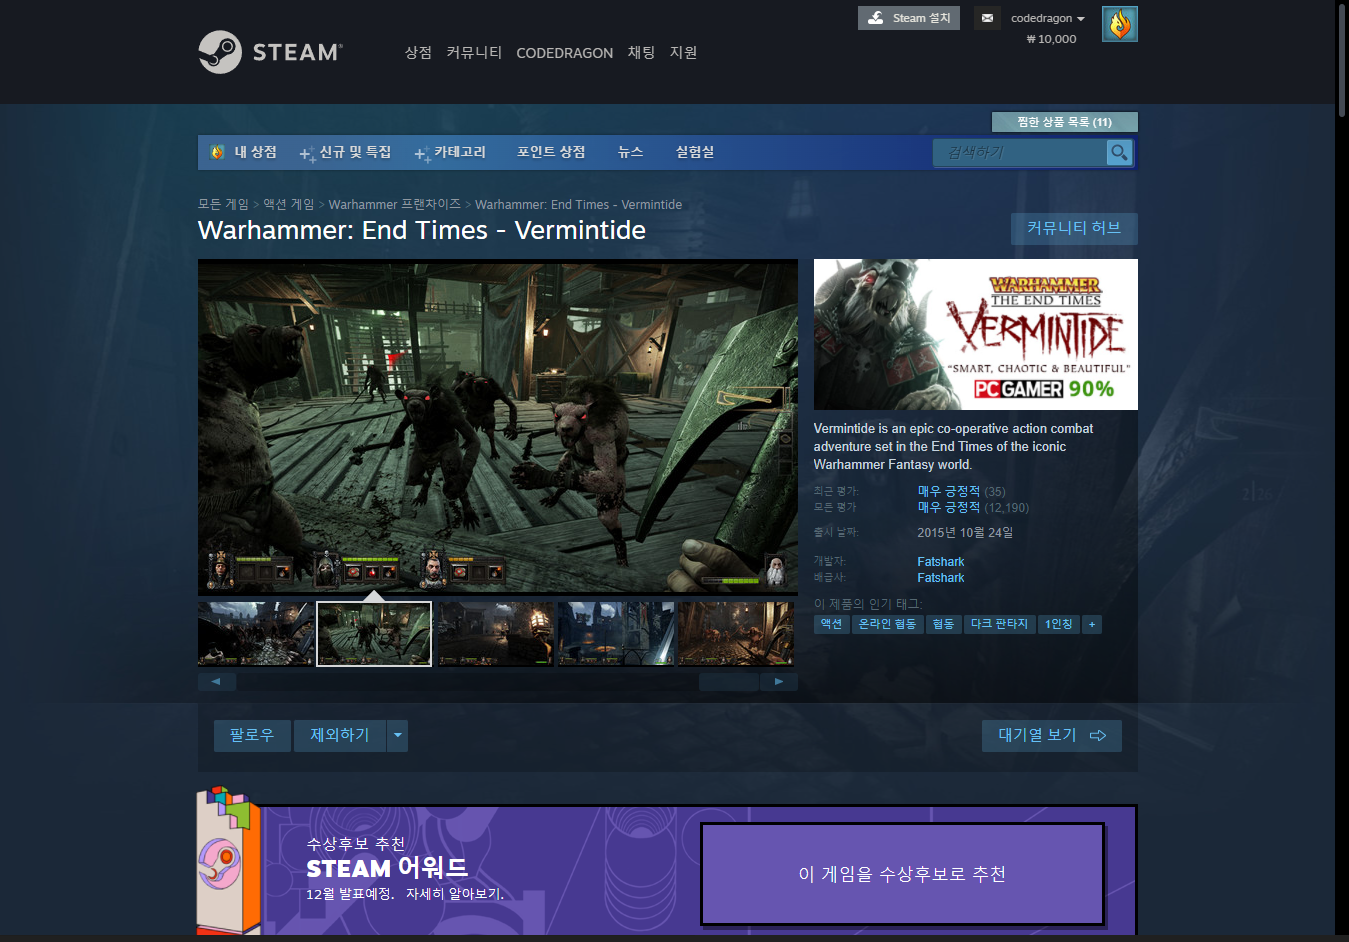This screenshot has width=1349, height=942.
Task: Select the fifth screenshot thumbnail
Action: pyautogui.click(x=736, y=634)
